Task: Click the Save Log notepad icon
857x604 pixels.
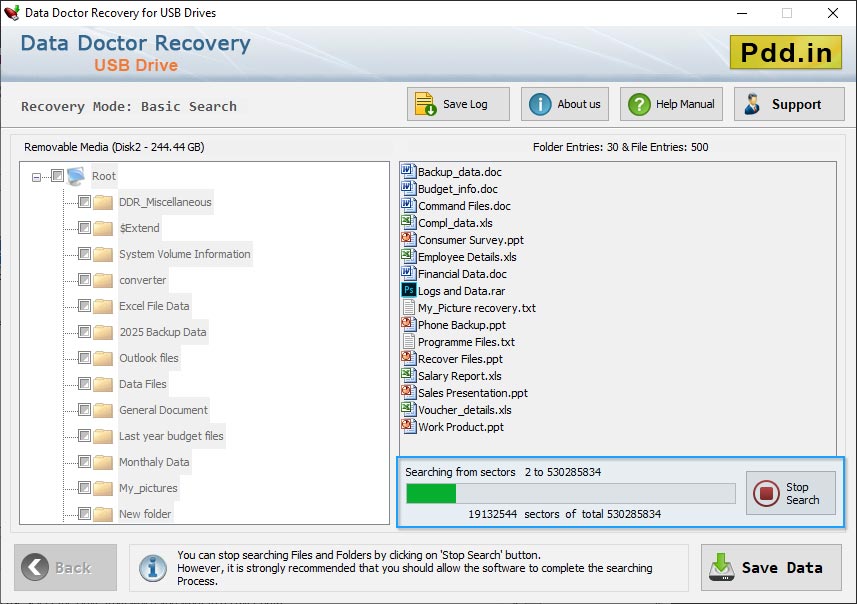Action: pos(425,104)
